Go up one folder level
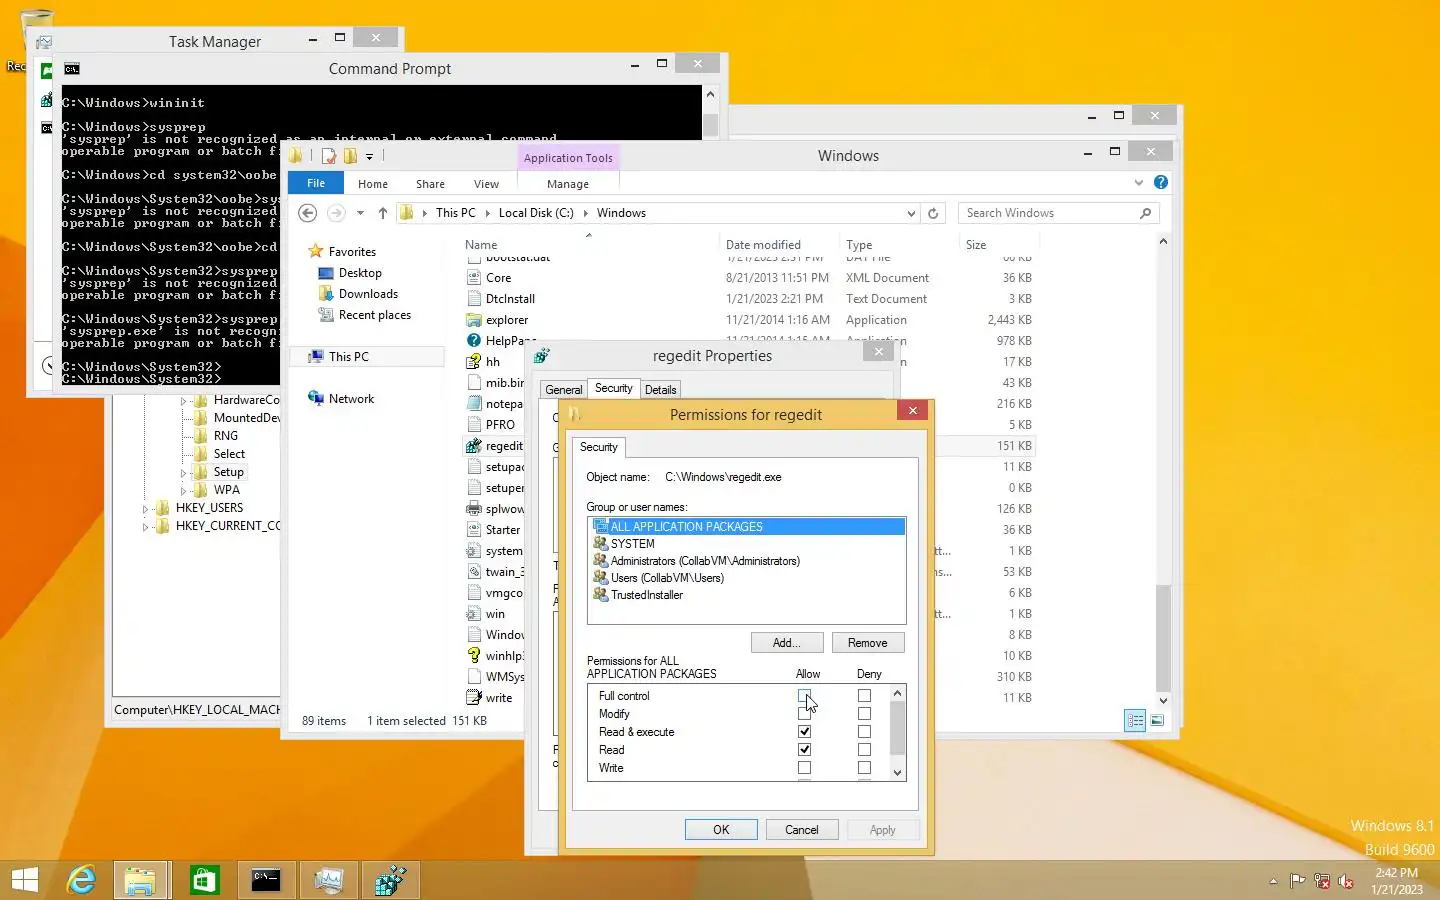This screenshot has height=900, width=1440. click(382, 213)
